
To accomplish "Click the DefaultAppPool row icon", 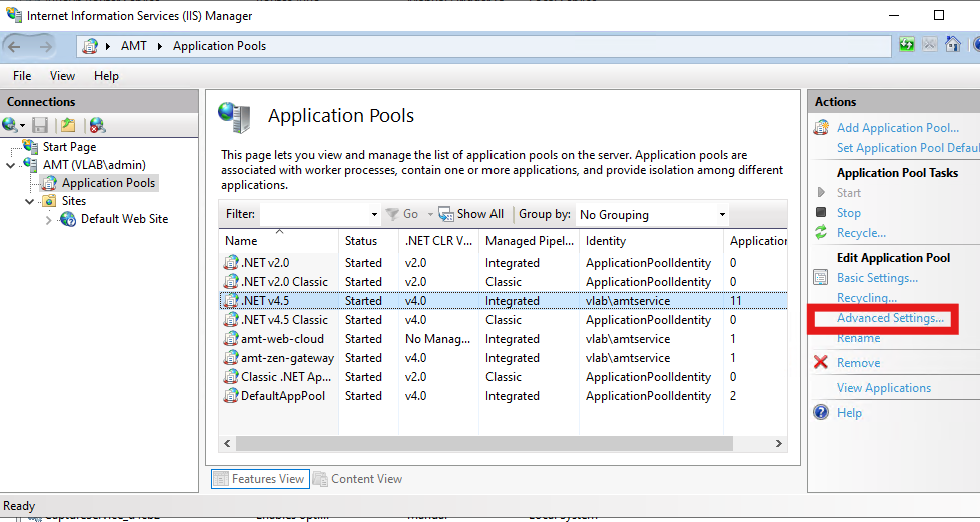I will tap(231, 396).
